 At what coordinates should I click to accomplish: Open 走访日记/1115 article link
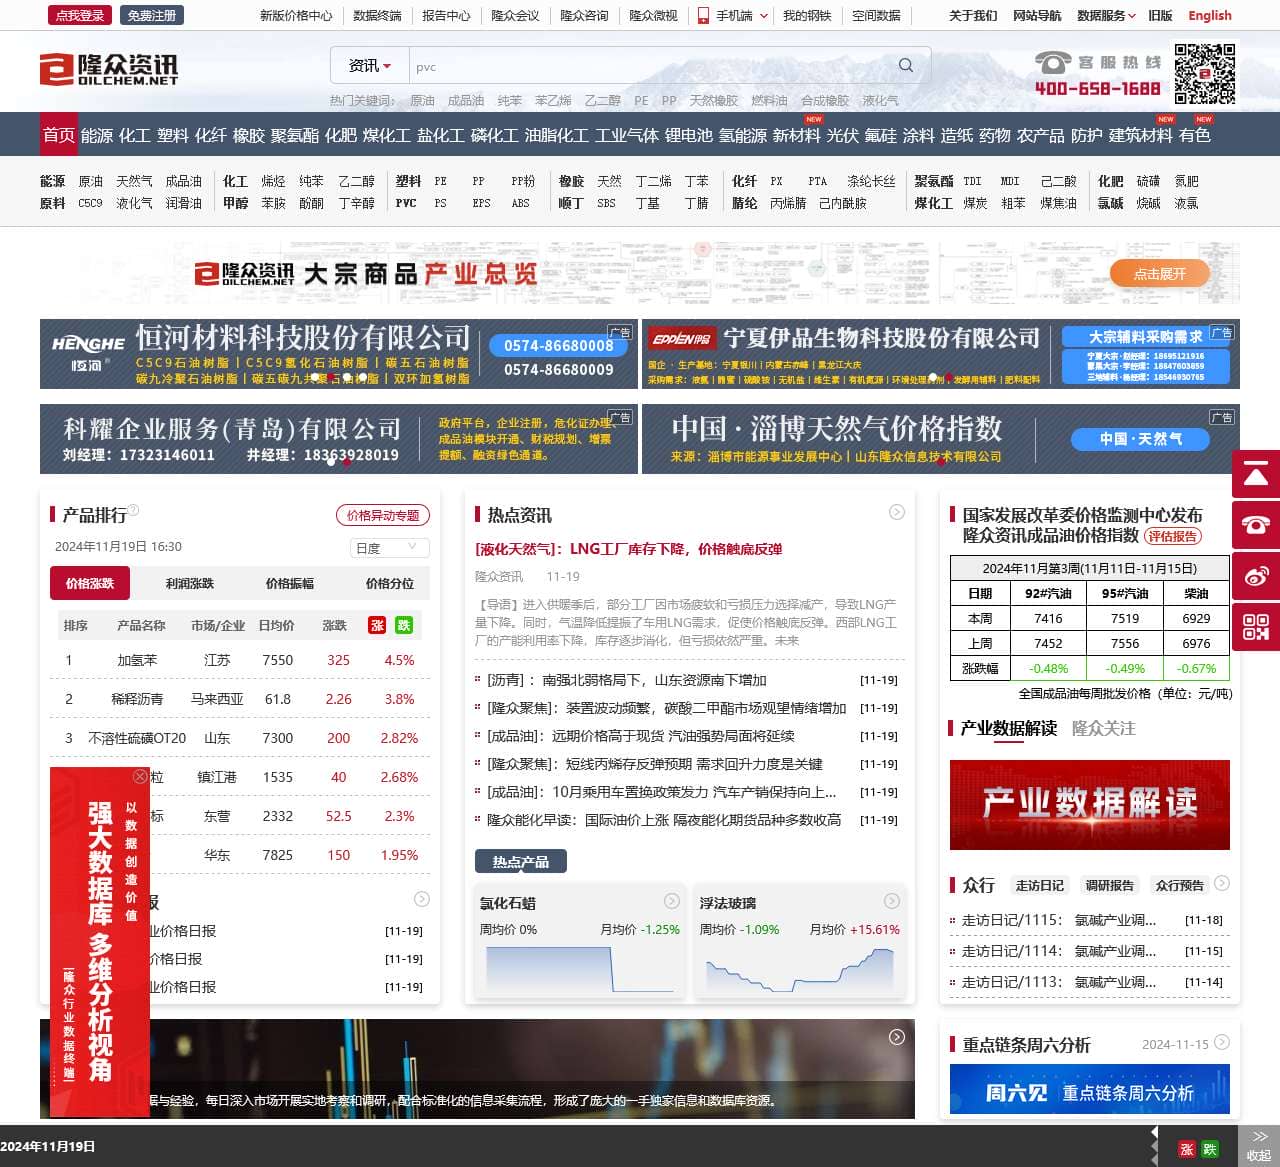(x=1059, y=920)
